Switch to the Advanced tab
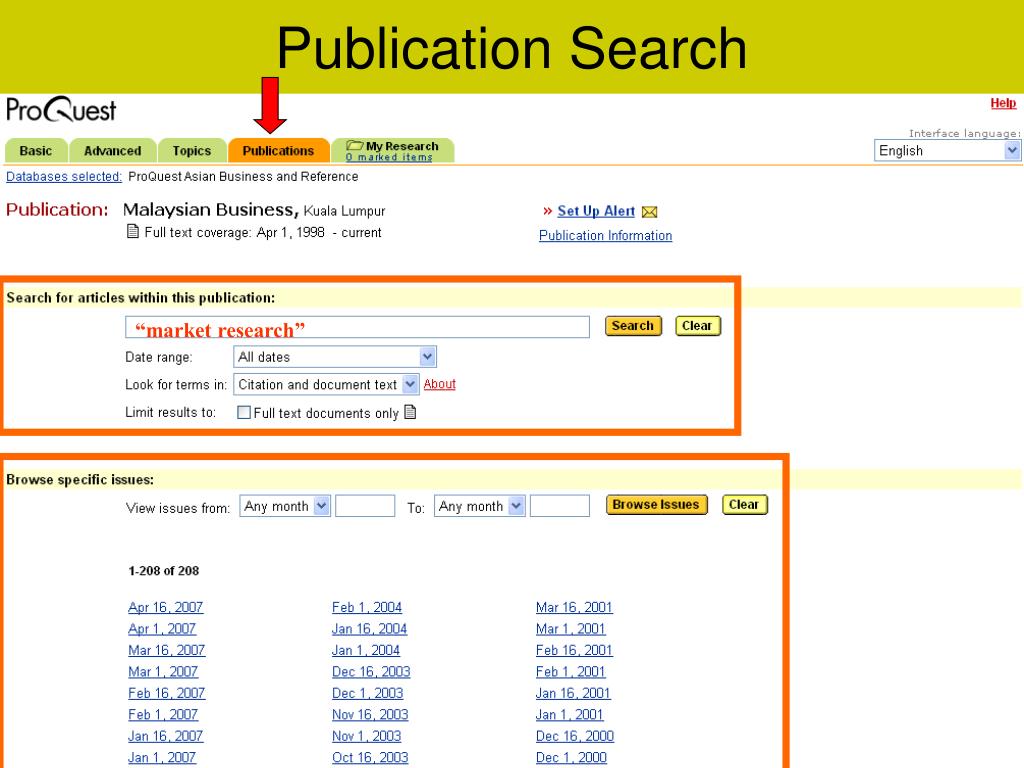 (x=112, y=151)
